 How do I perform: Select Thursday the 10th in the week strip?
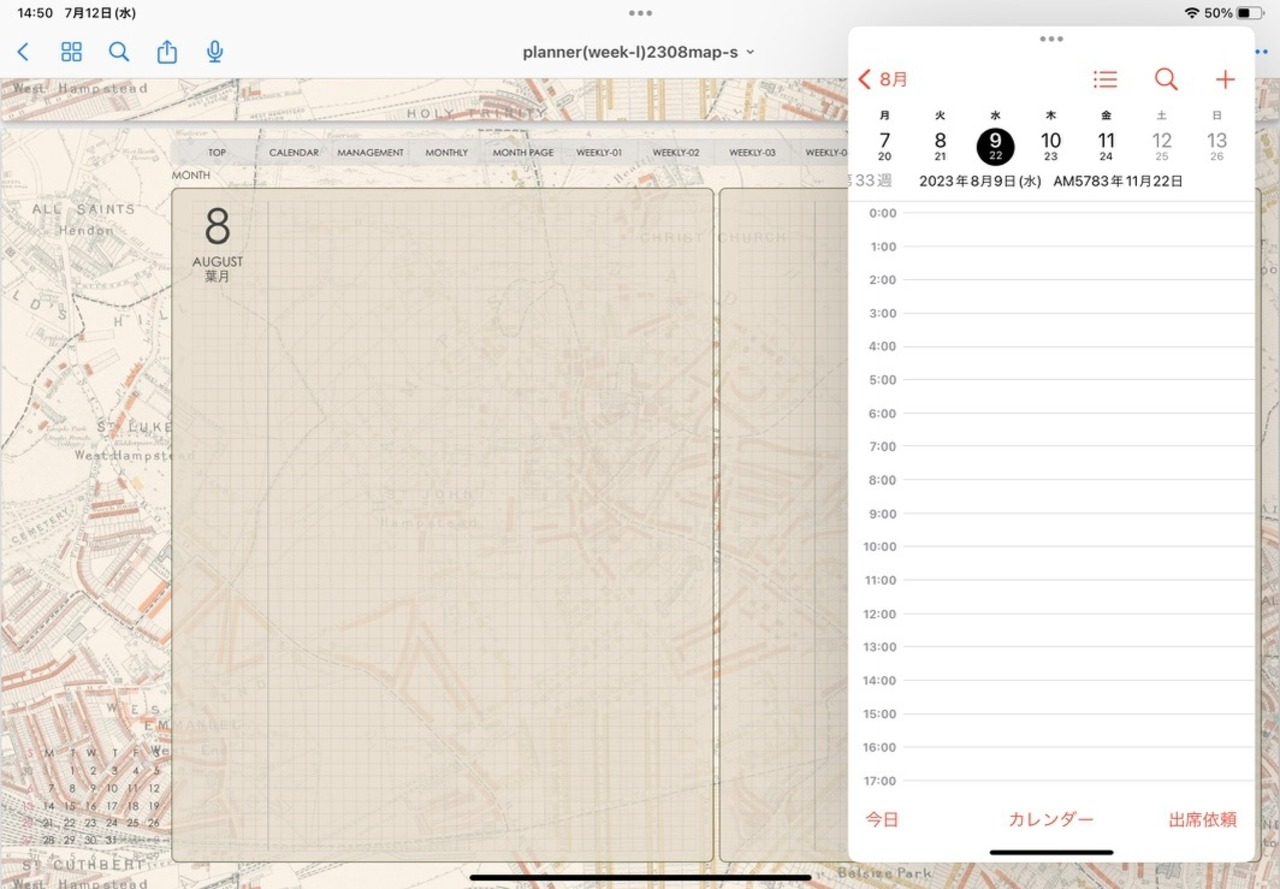pyautogui.click(x=1050, y=146)
